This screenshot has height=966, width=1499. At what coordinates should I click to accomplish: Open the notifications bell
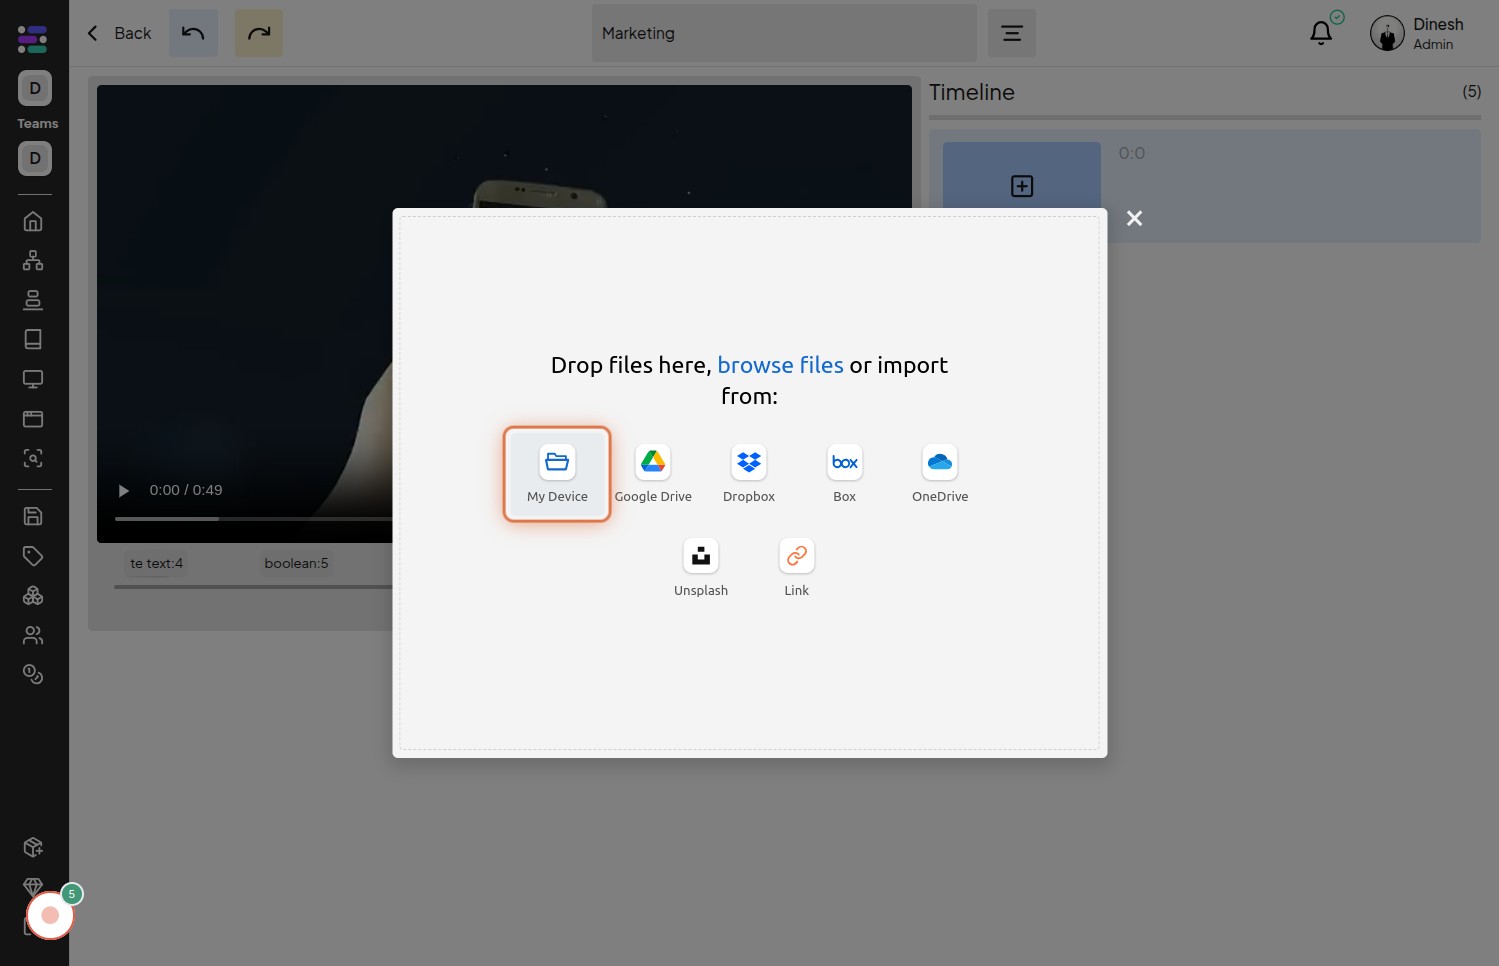click(1321, 33)
